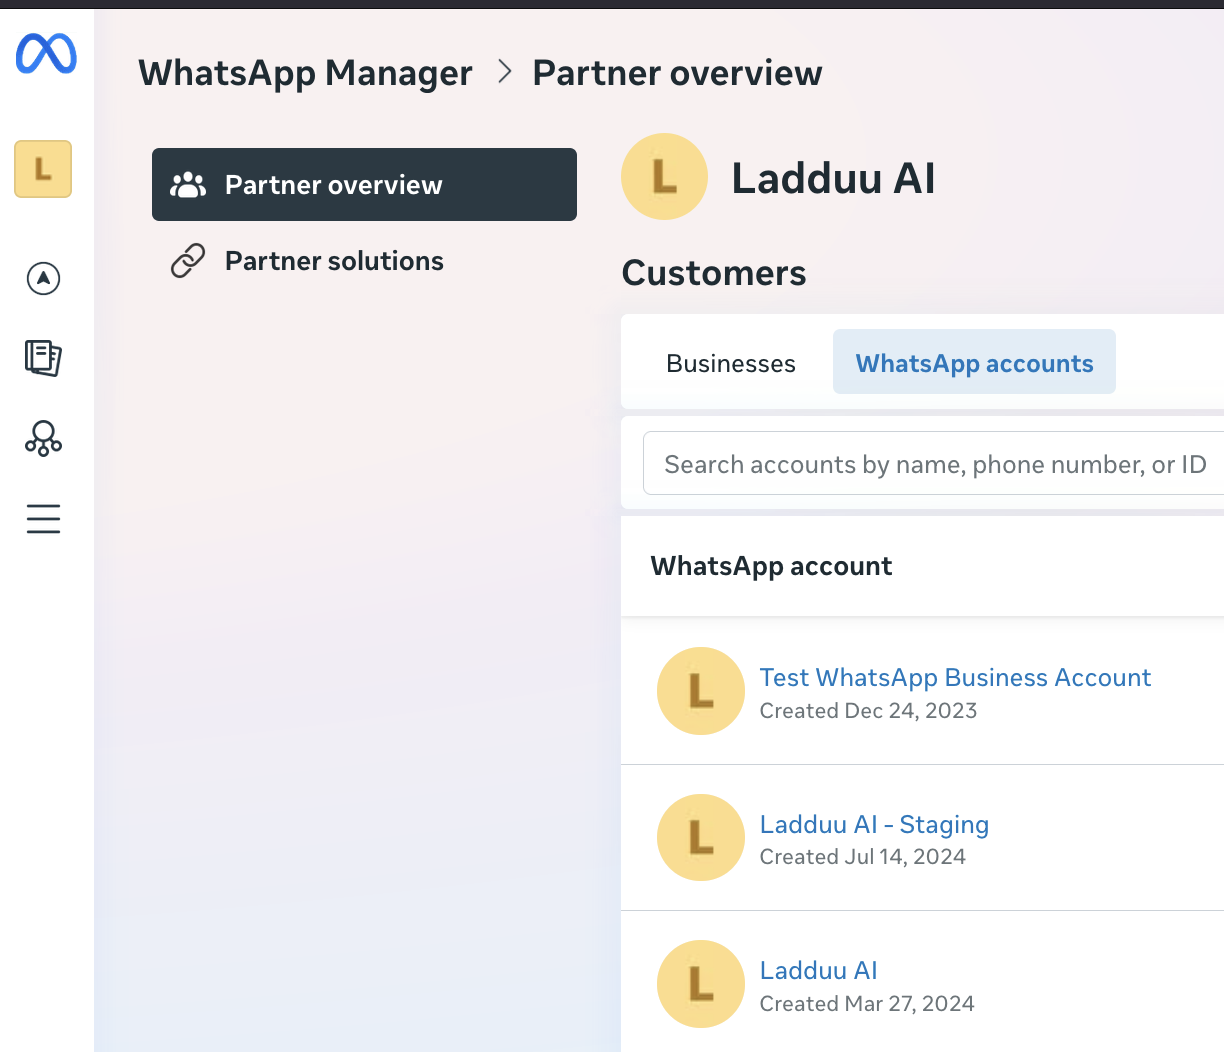Select the WhatsApp accounts tab
Image resolution: width=1224 pixels, height=1052 pixels.
tap(974, 363)
